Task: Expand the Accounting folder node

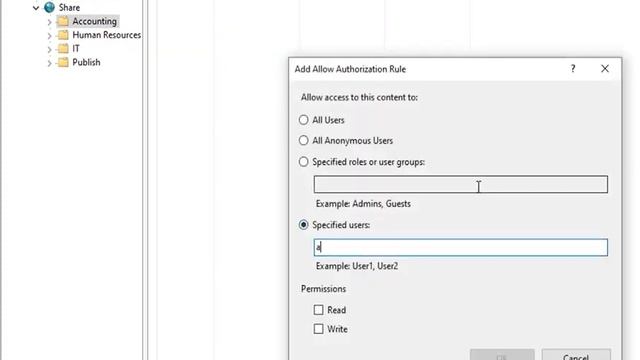Action: coord(49,22)
